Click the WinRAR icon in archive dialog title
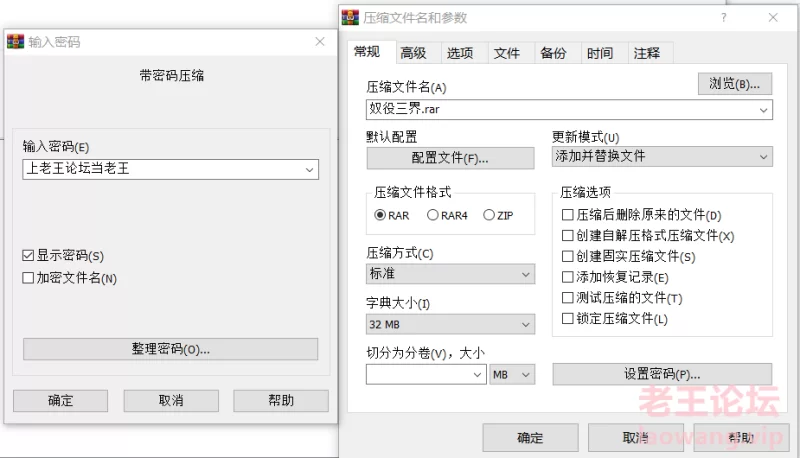Screen dimensions: 800x458 350,17
